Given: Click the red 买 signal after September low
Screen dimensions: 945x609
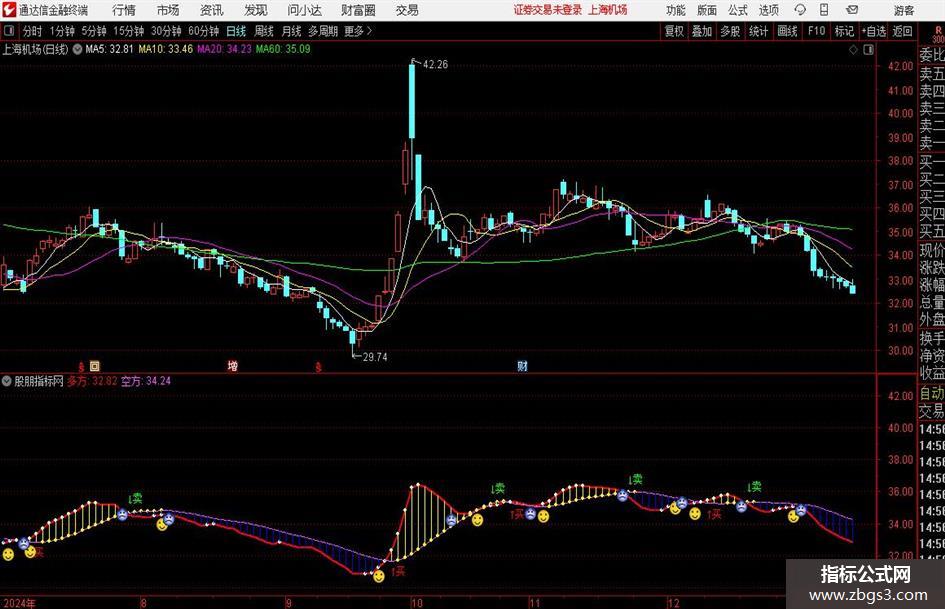Looking at the screenshot, I should point(398,570).
